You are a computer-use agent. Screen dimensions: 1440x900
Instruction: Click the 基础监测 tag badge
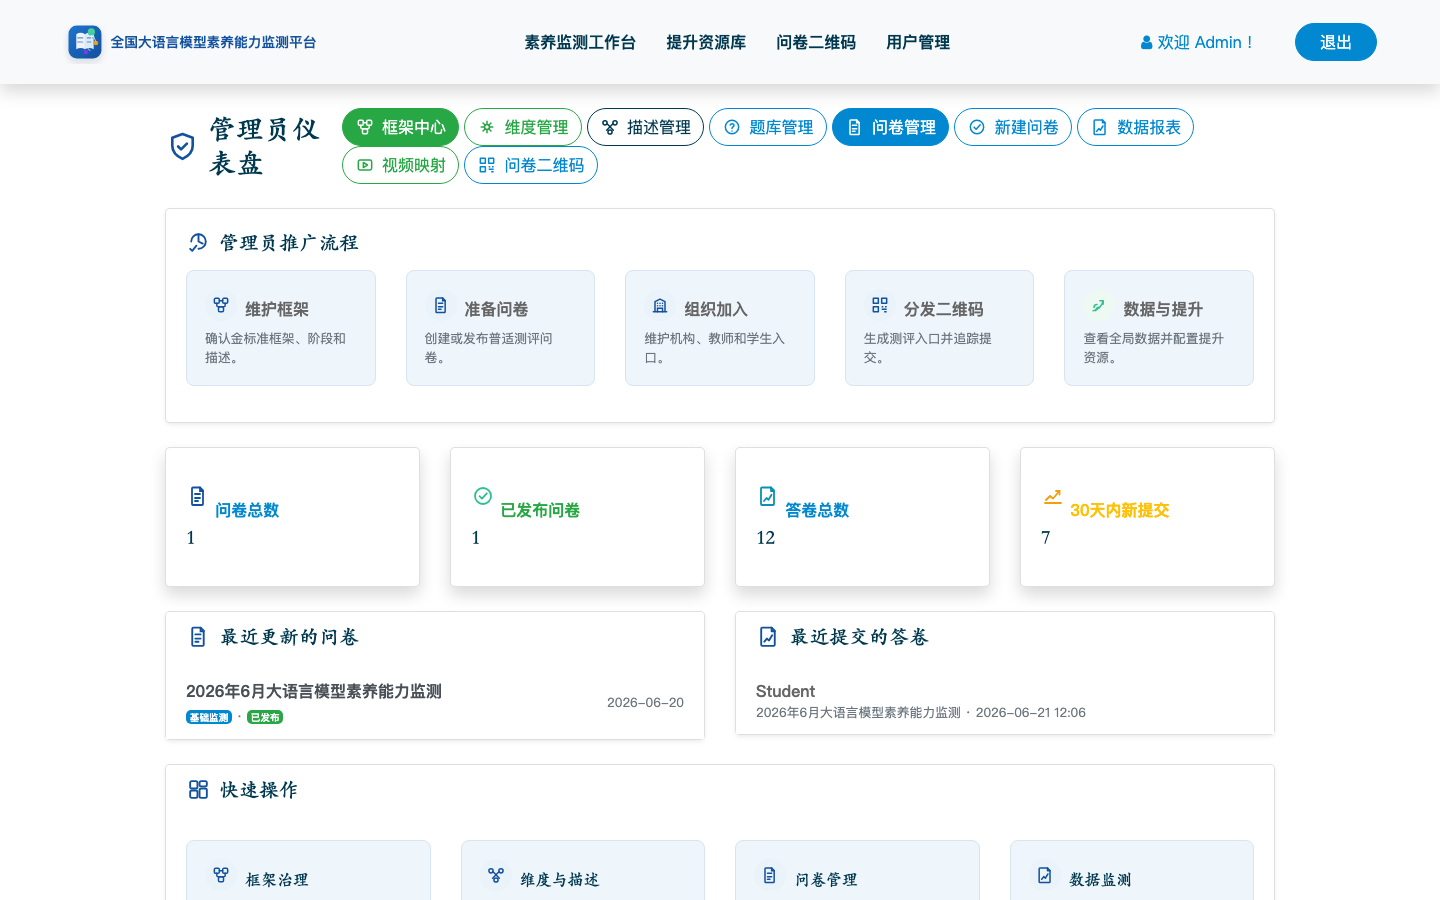[209, 717]
